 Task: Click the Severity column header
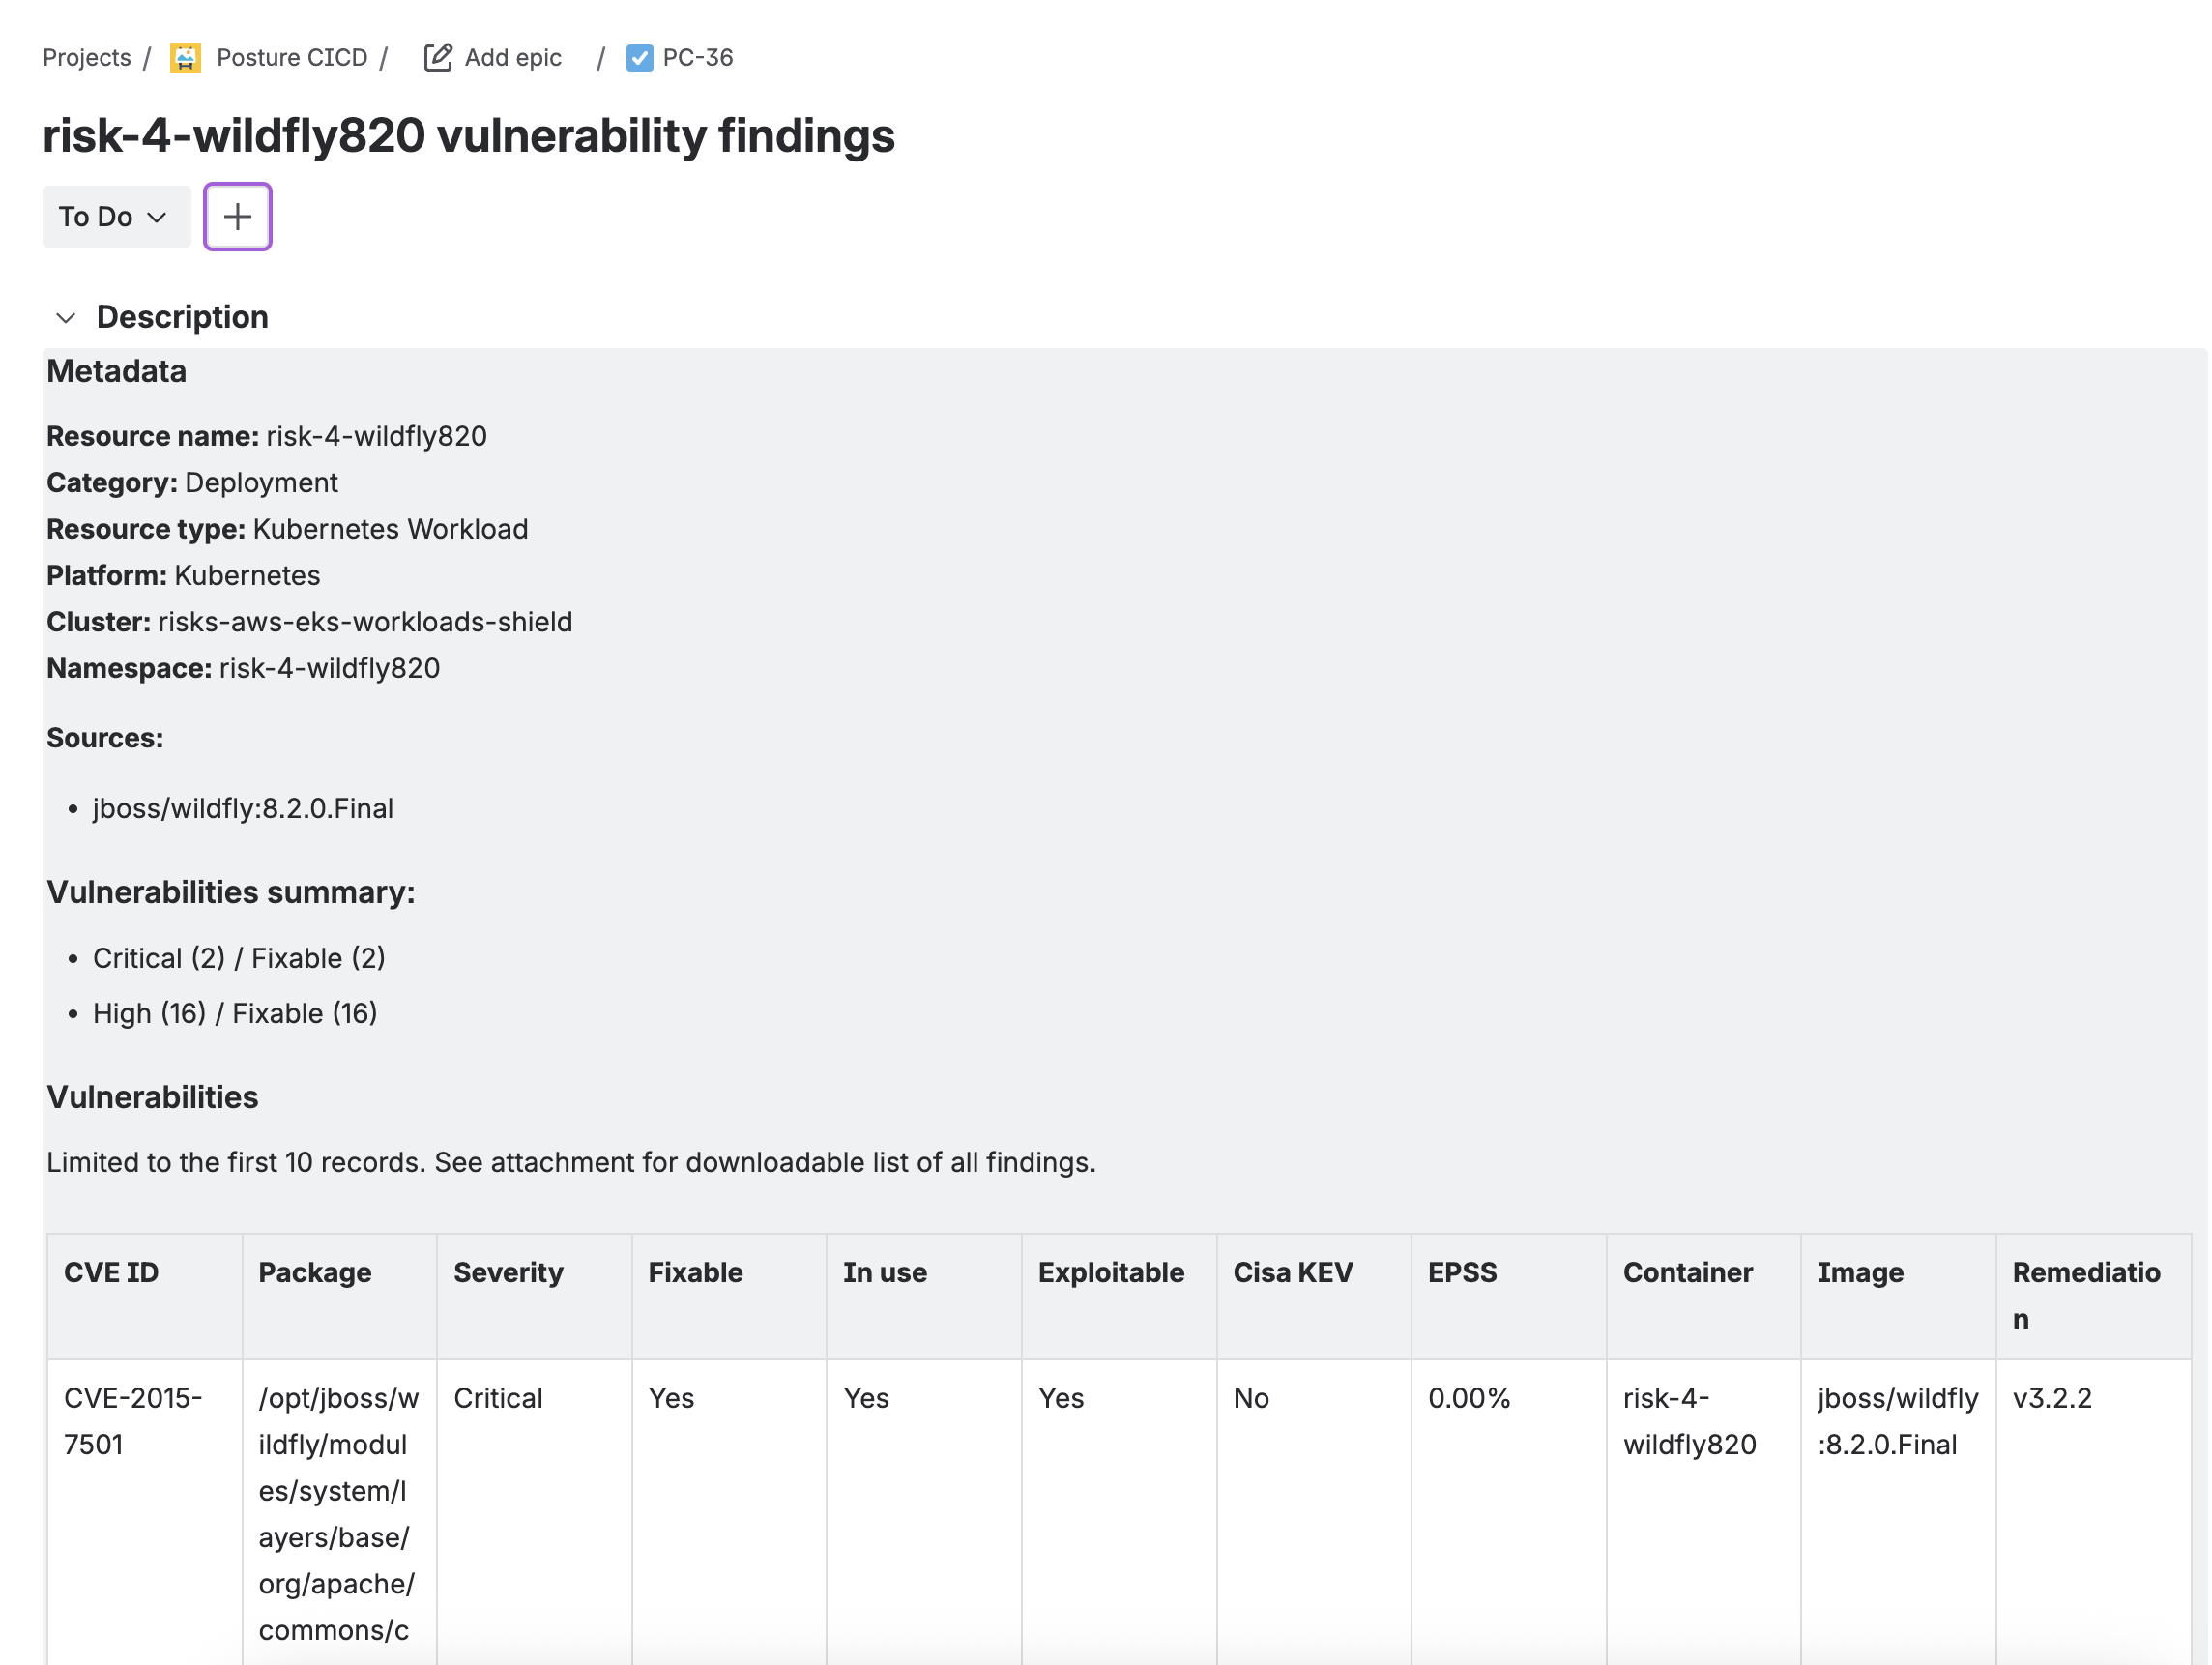click(x=507, y=1272)
